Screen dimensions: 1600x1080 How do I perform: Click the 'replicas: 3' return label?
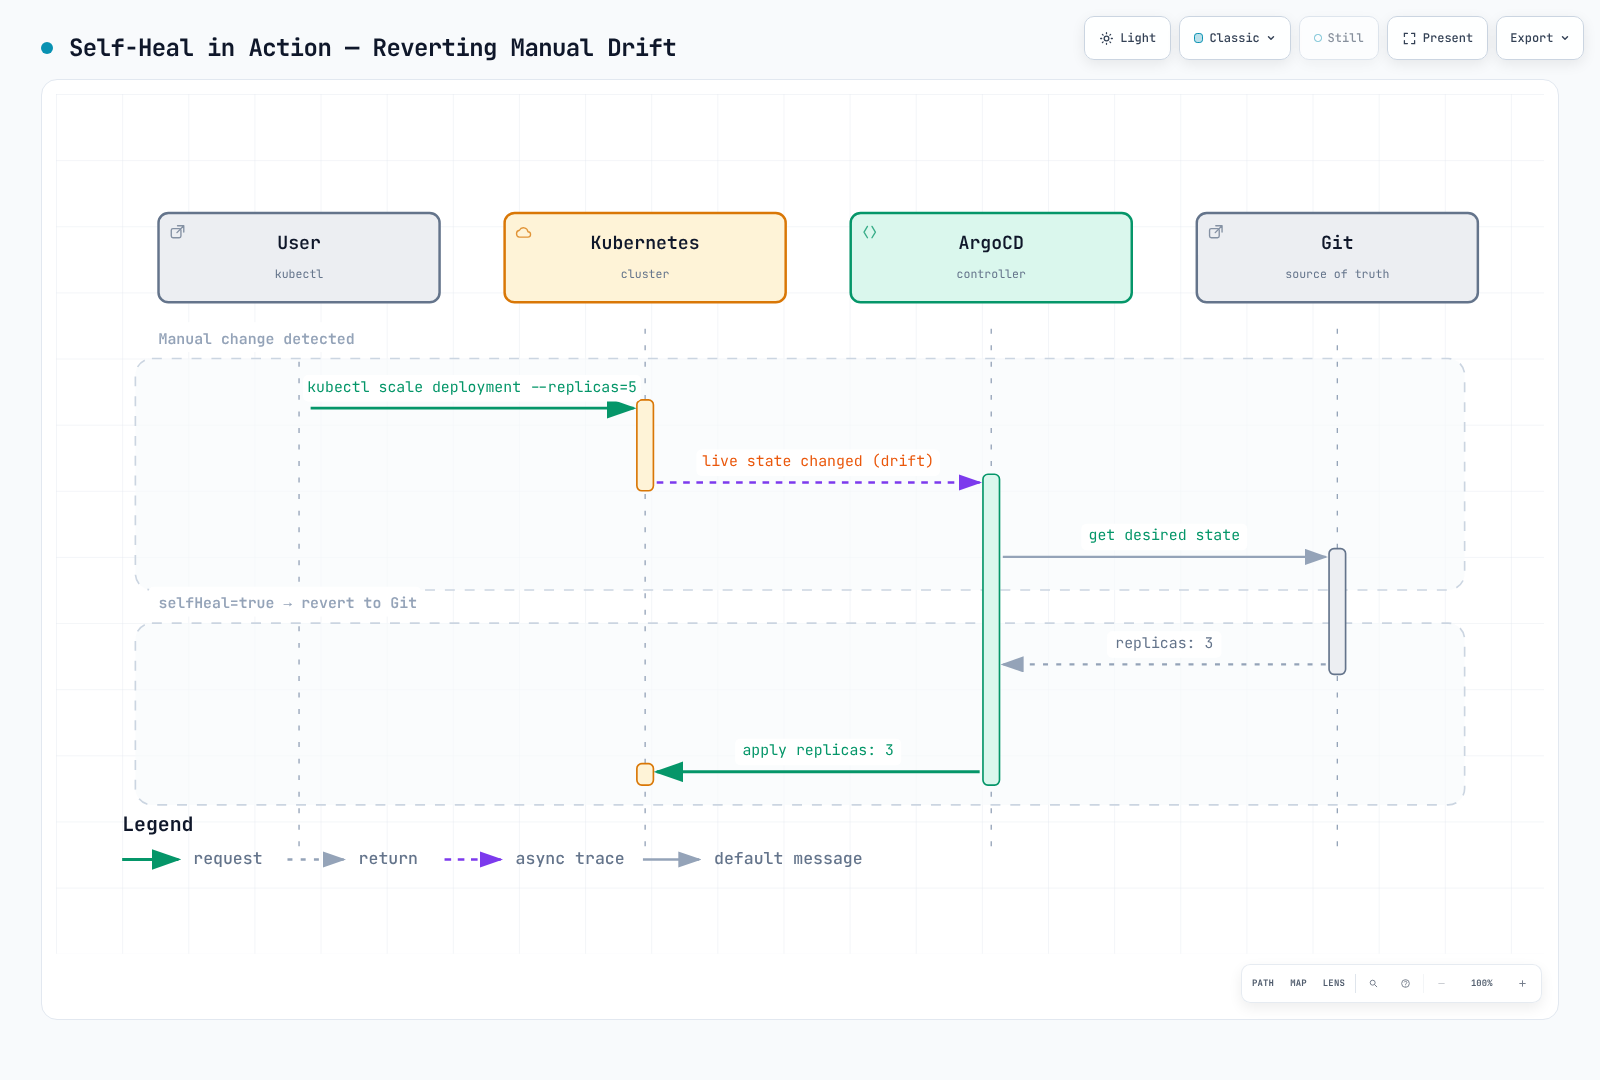(x=1164, y=643)
